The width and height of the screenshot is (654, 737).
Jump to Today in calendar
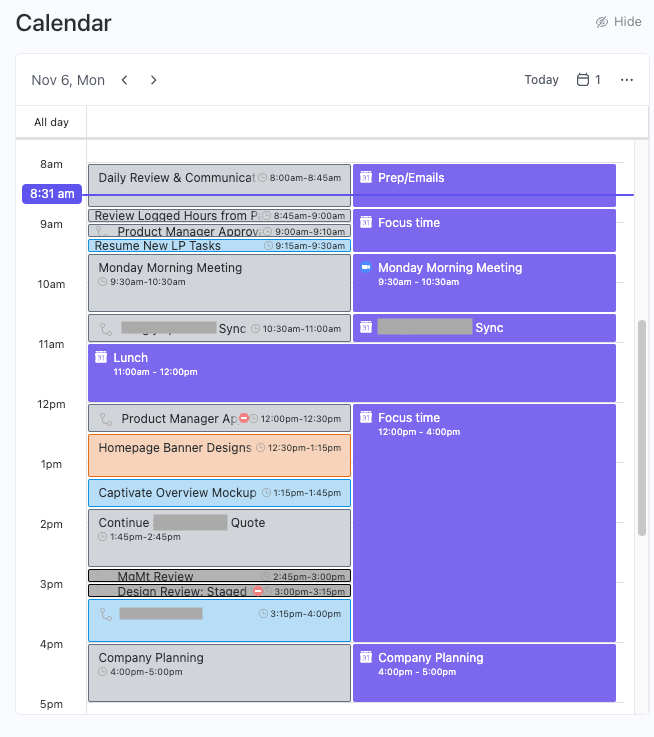coord(541,80)
